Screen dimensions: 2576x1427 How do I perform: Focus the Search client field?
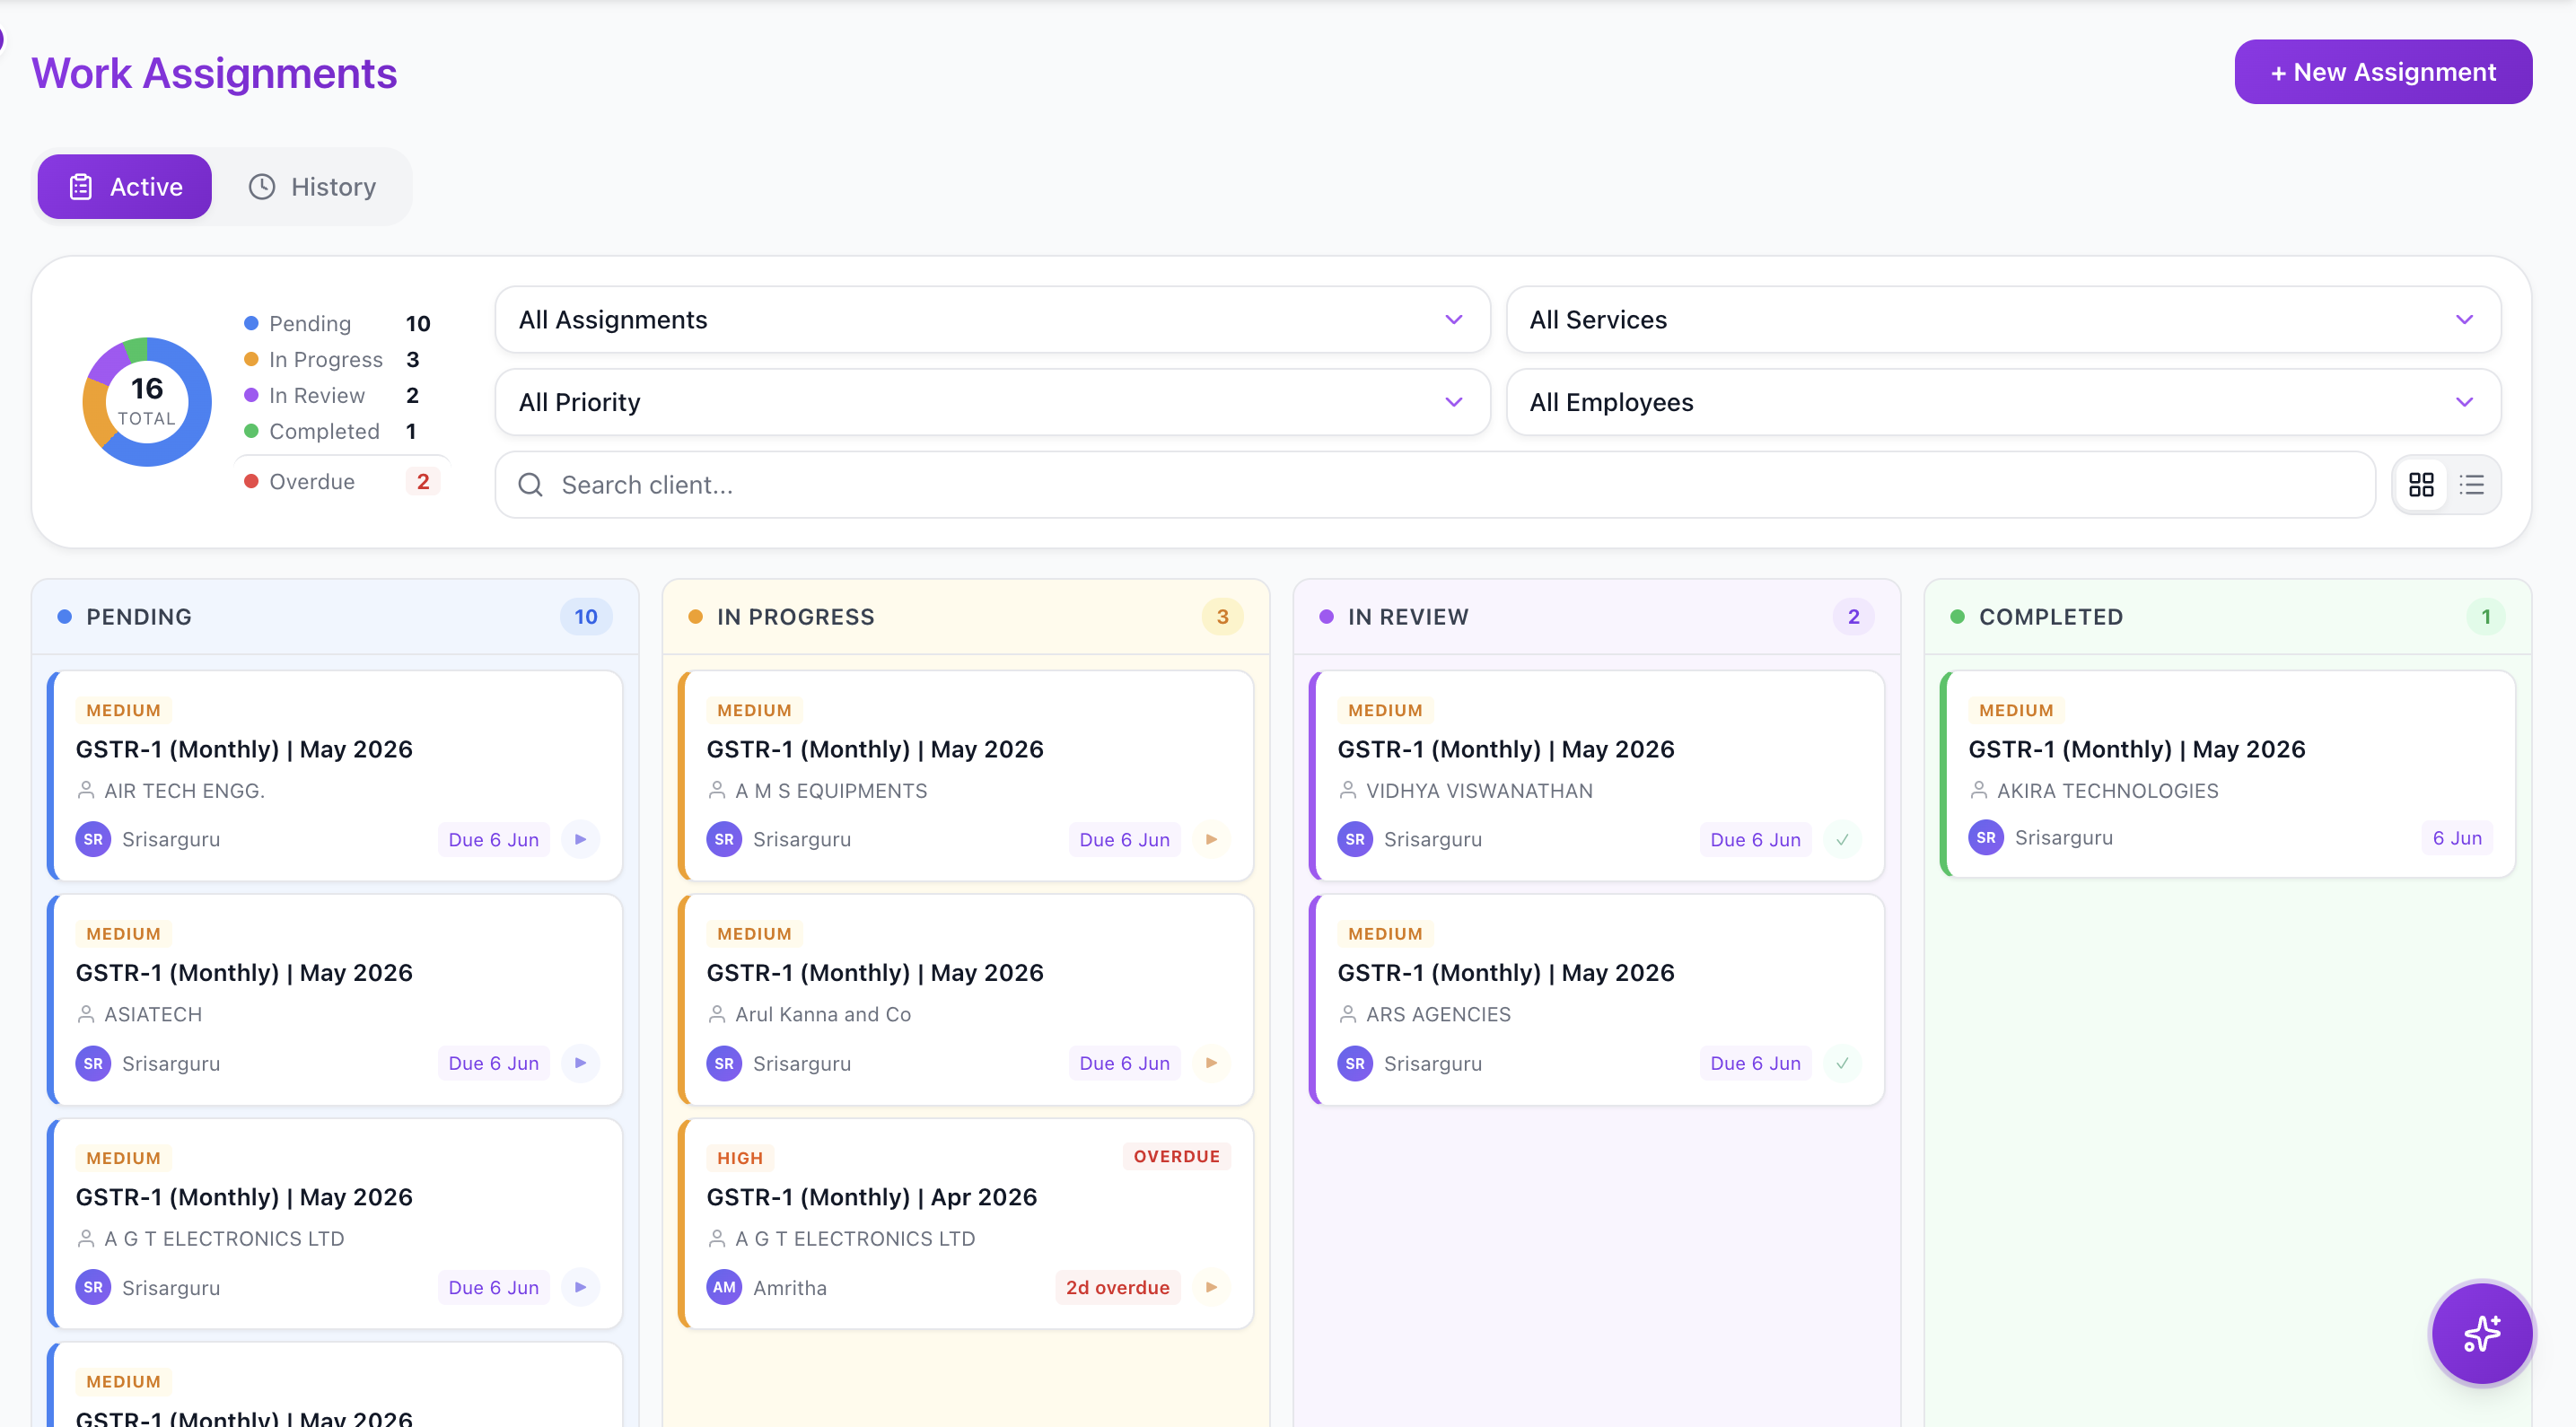(1435, 485)
